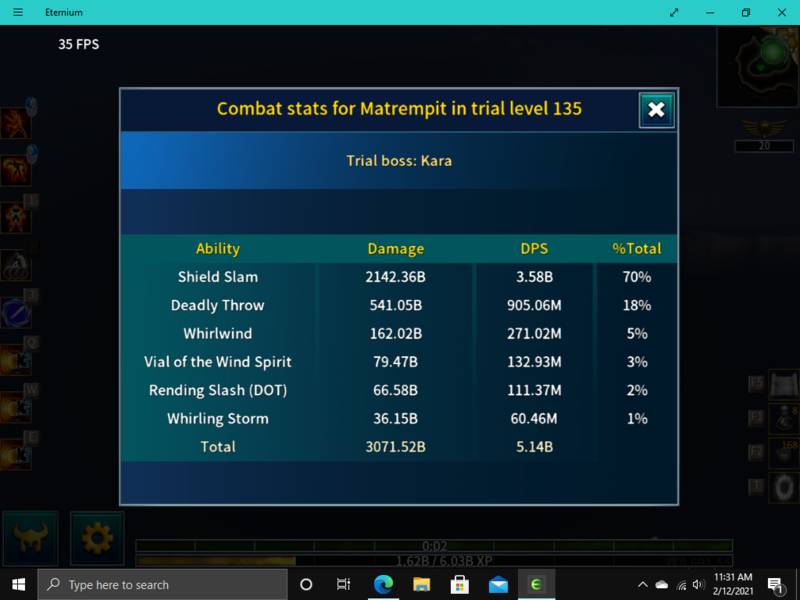800x600 pixels.
Task: Open the hero helmet character menu
Action: pos(30,539)
